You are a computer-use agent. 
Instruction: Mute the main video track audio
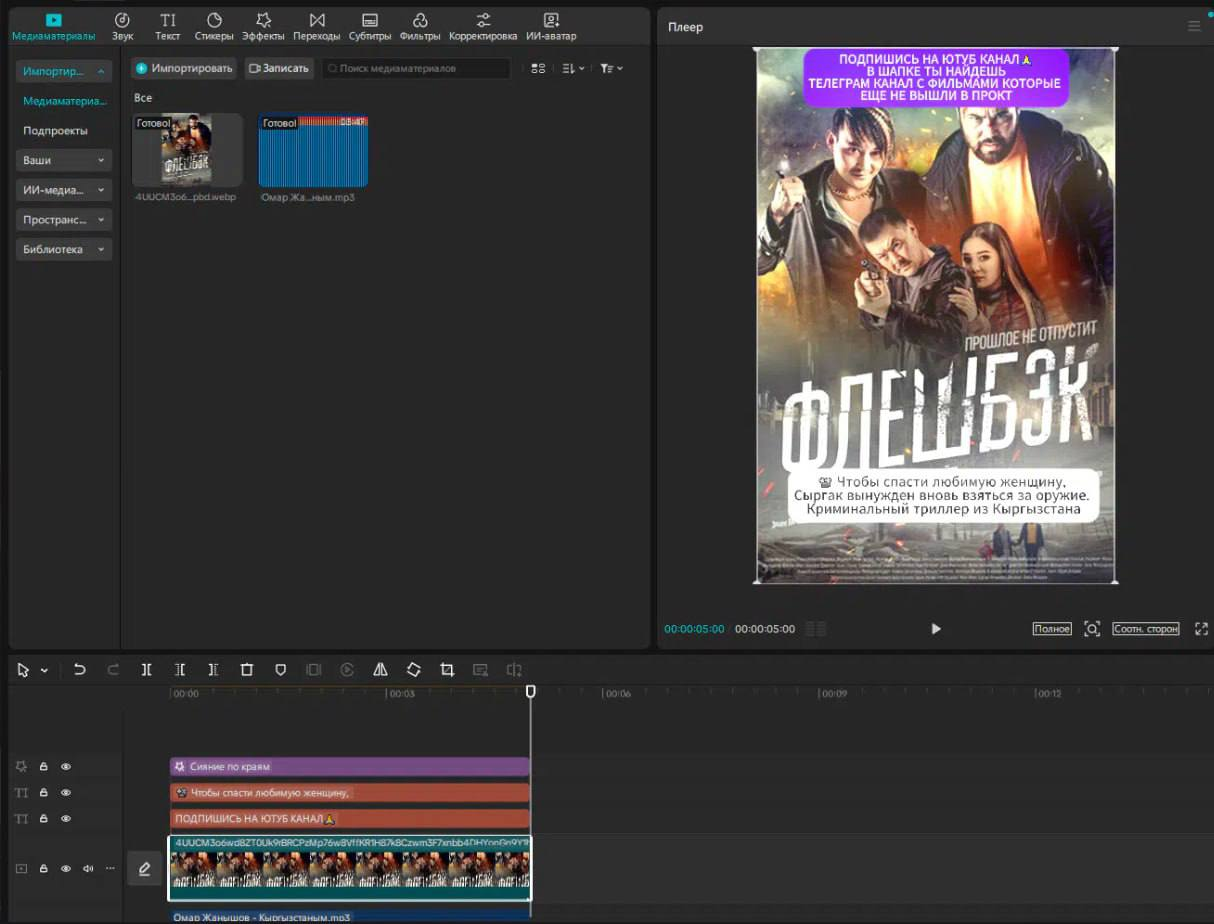coord(88,869)
